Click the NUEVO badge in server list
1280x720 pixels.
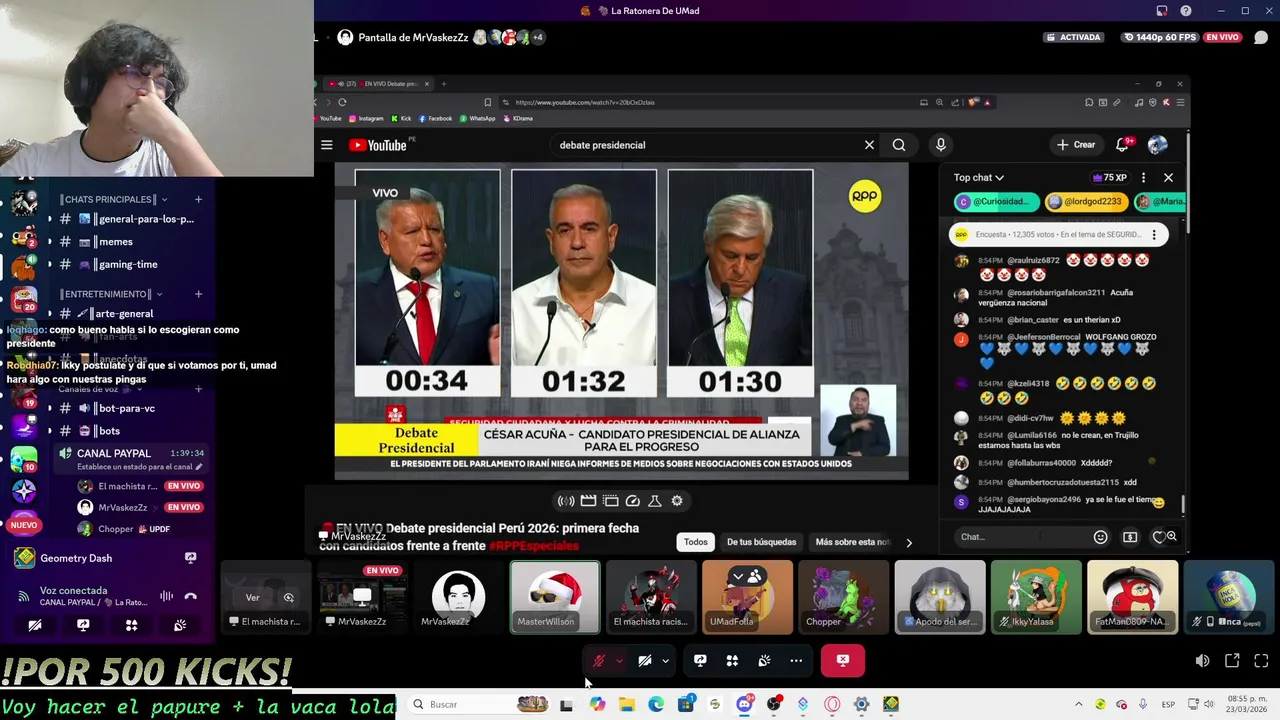coord(24,525)
